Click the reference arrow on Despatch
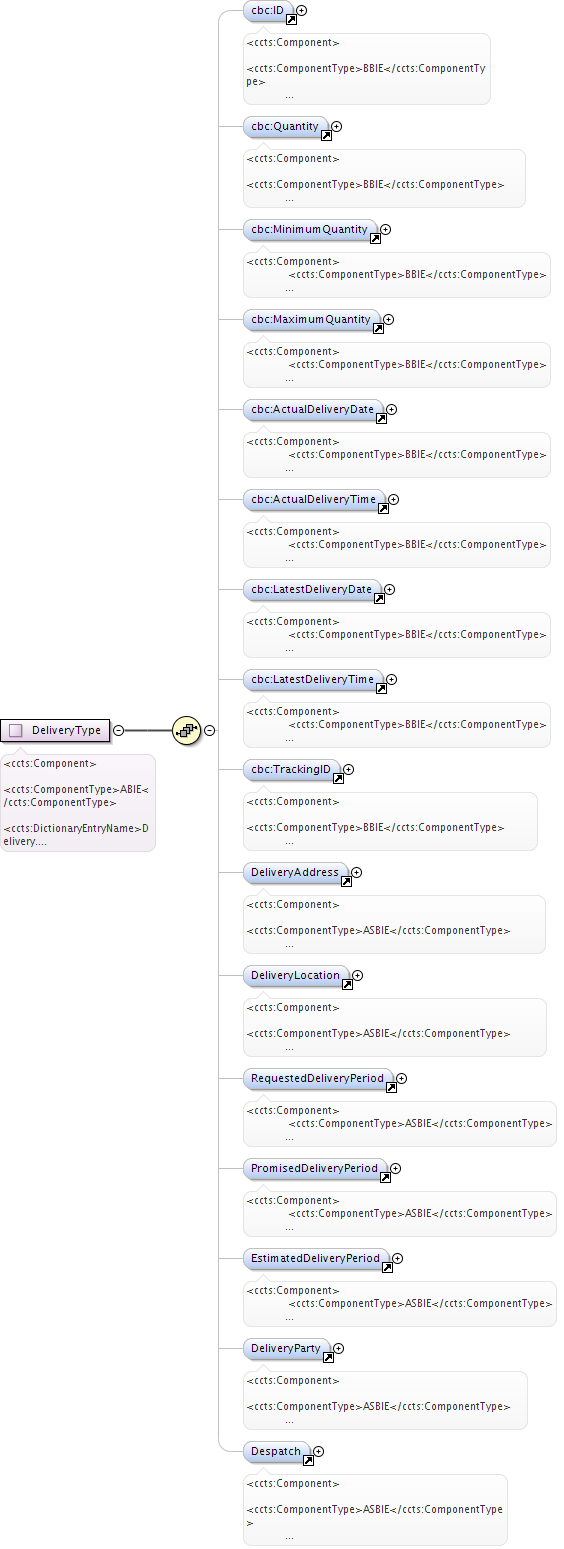Viewport: 564px width, 1549px height. click(x=308, y=1459)
